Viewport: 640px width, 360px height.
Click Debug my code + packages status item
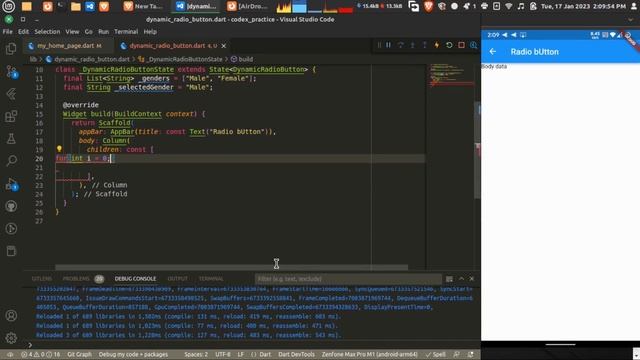[x=133, y=354]
